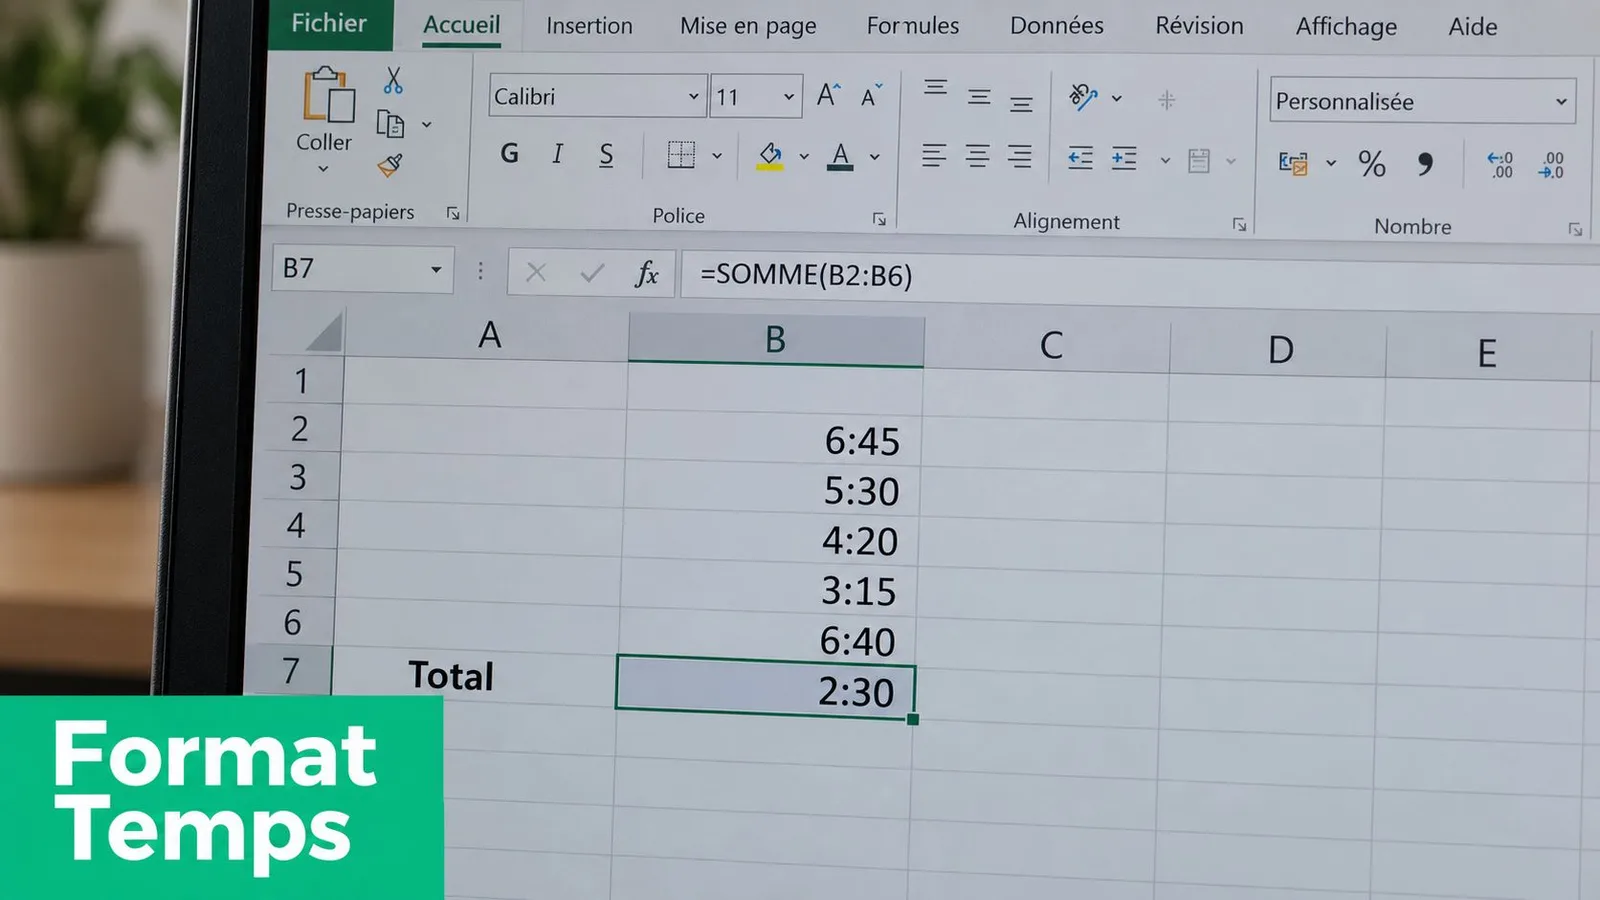The height and width of the screenshot is (900, 1600).
Task: Apply borders using the borders icon
Action: [x=681, y=155]
